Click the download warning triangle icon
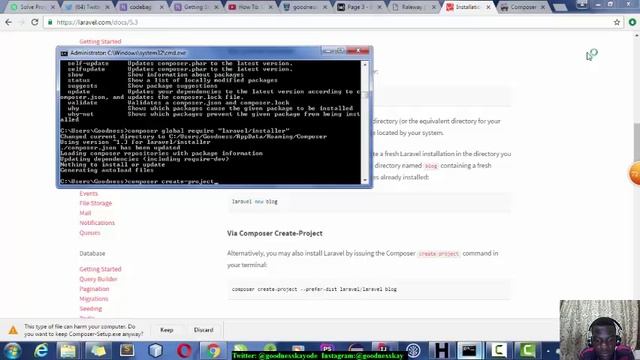Screen dimensions: 640x360 [13, 330]
